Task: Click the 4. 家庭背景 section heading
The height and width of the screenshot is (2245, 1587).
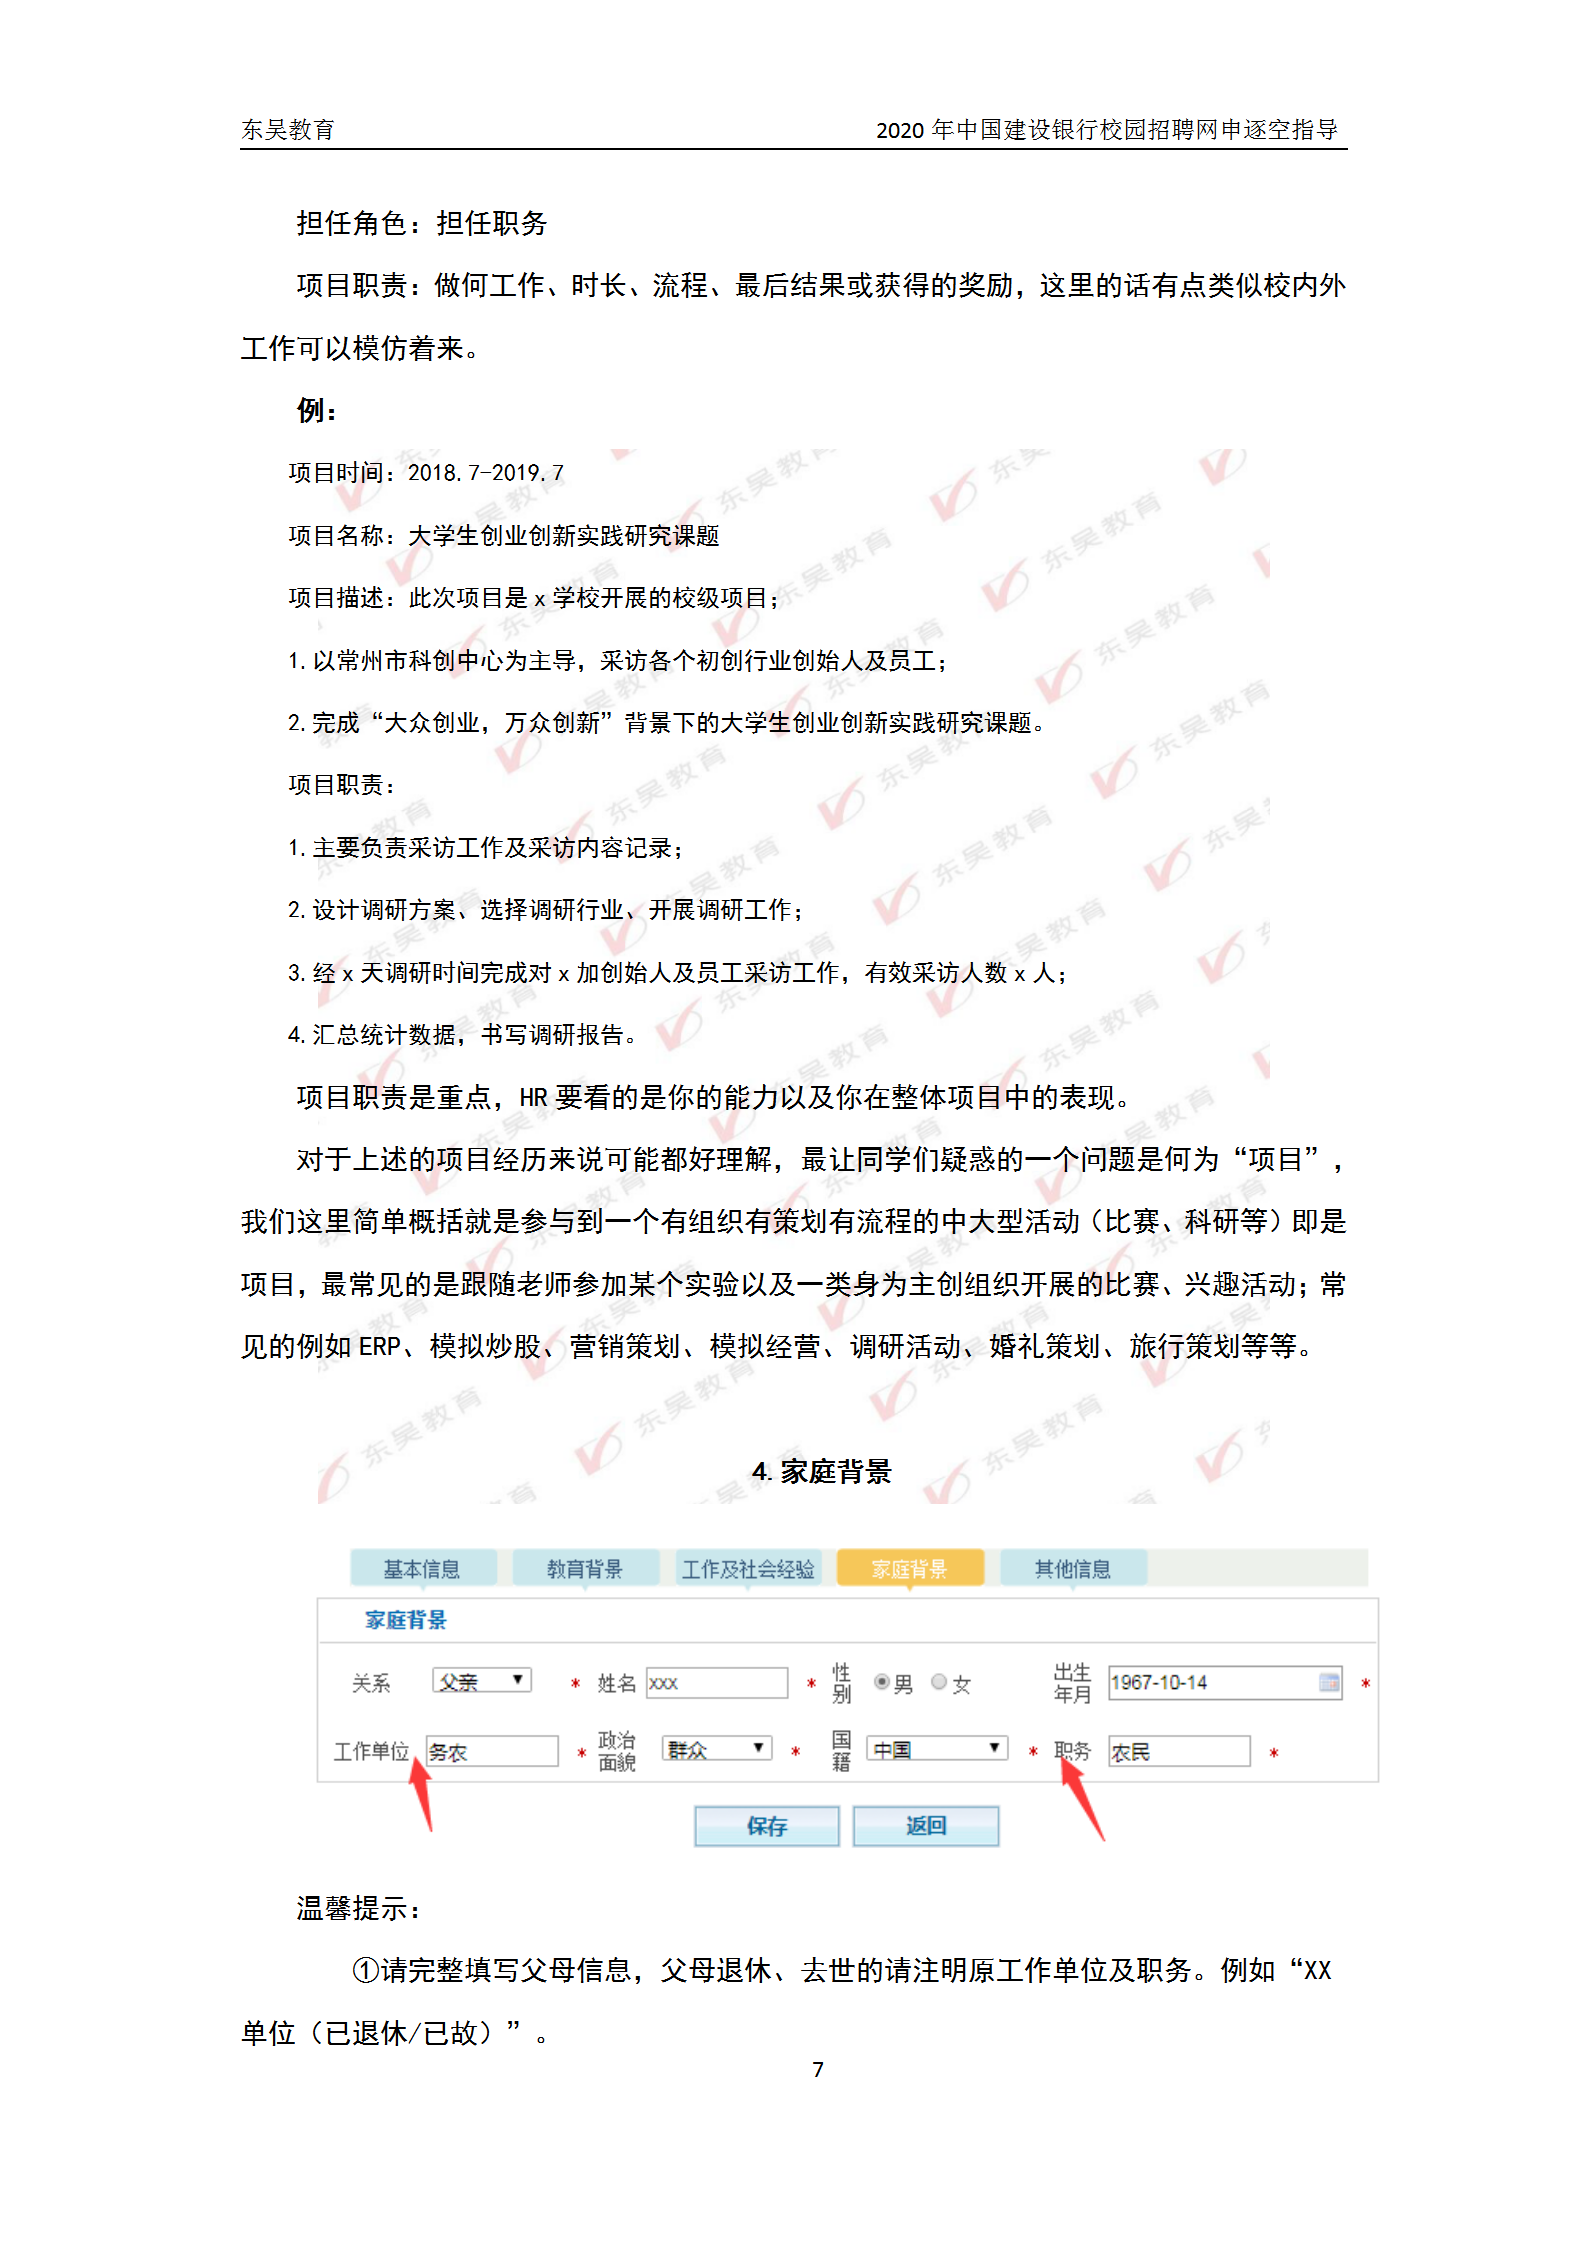Action: (821, 1472)
